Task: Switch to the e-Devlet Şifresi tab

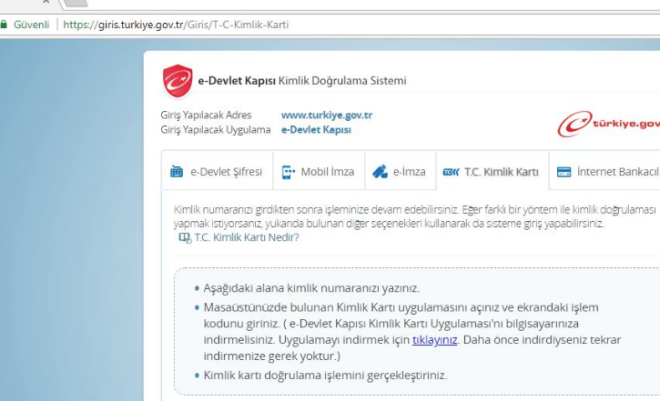Action: [217, 172]
